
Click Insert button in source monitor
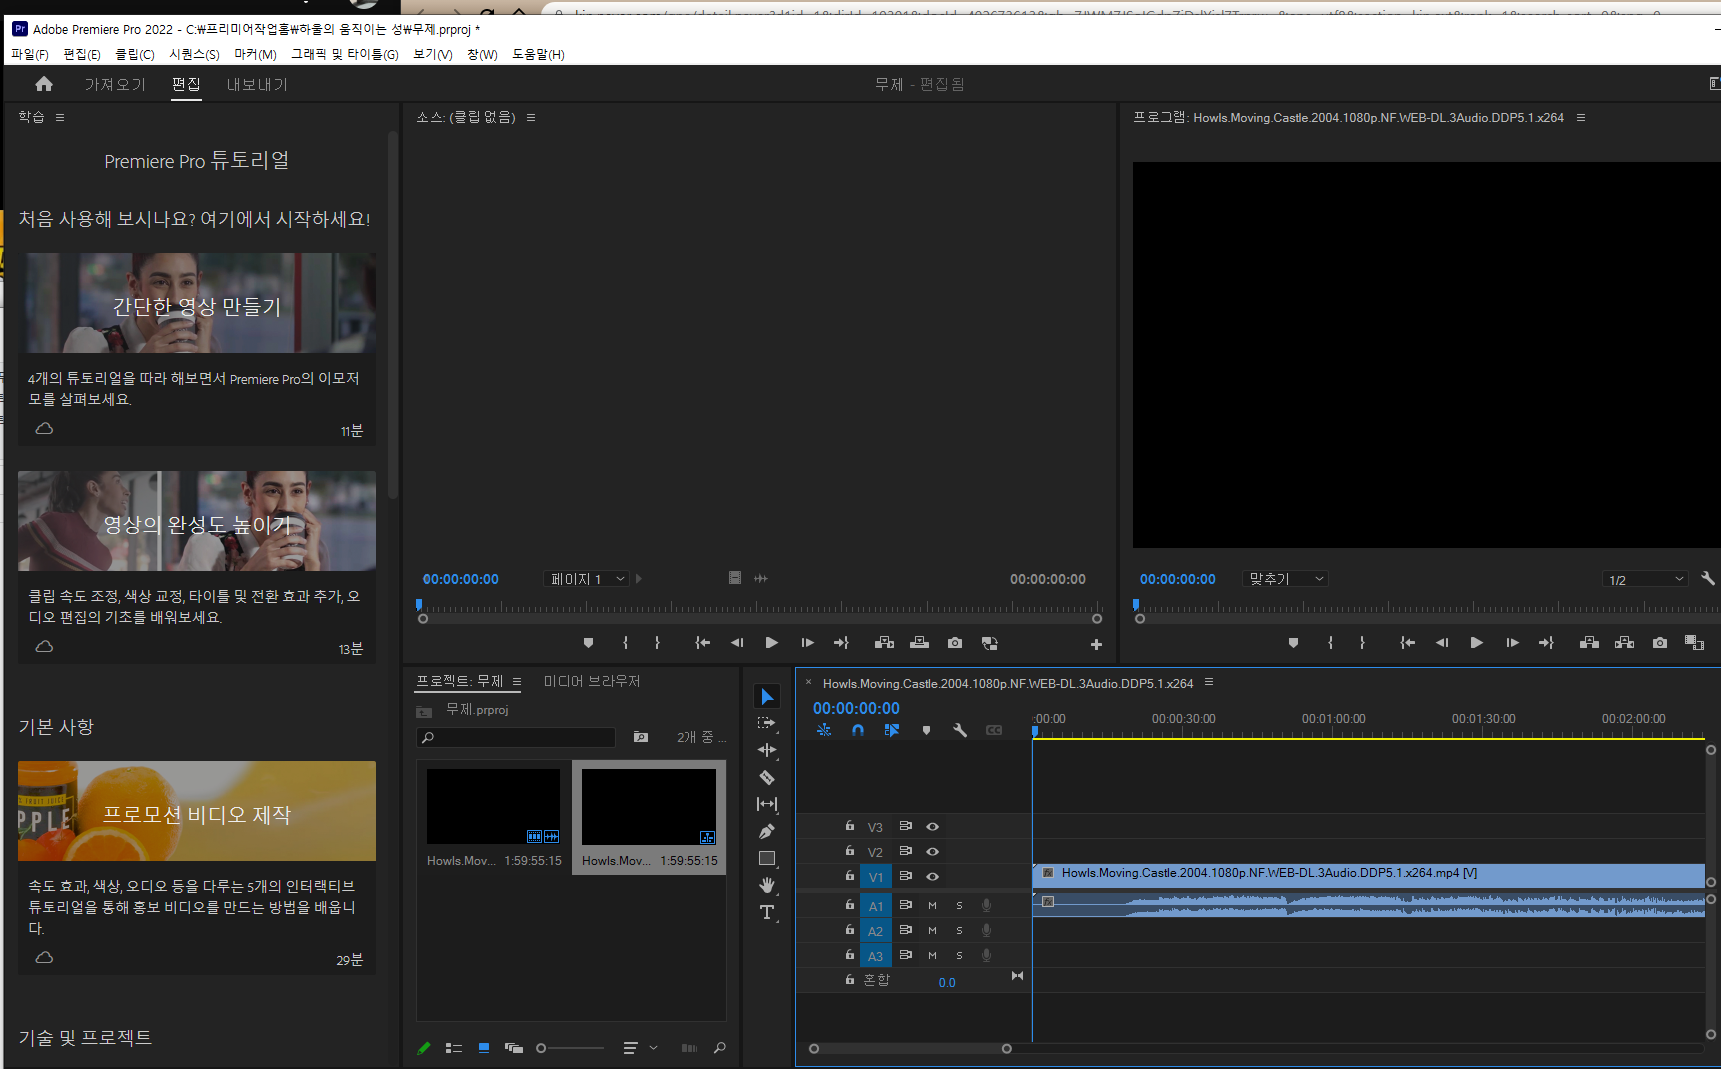[x=884, y=643]
